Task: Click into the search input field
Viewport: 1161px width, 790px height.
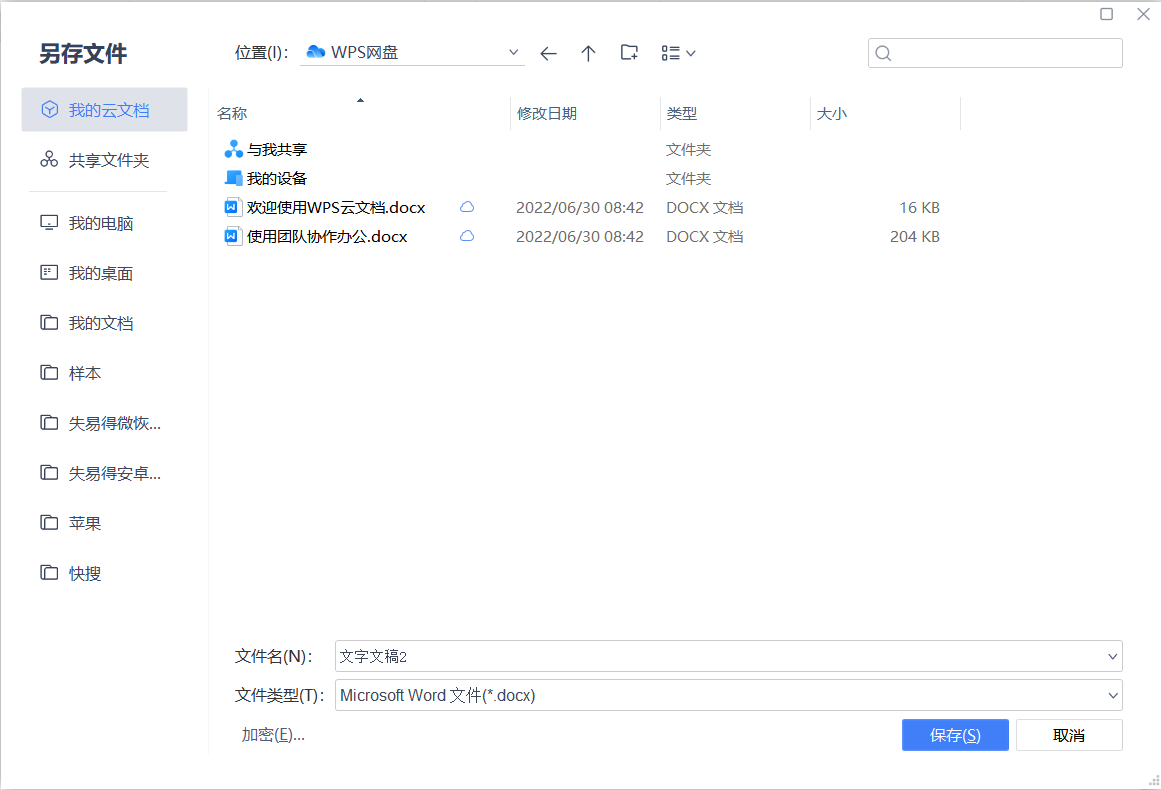Action: (x=995, y=53)
